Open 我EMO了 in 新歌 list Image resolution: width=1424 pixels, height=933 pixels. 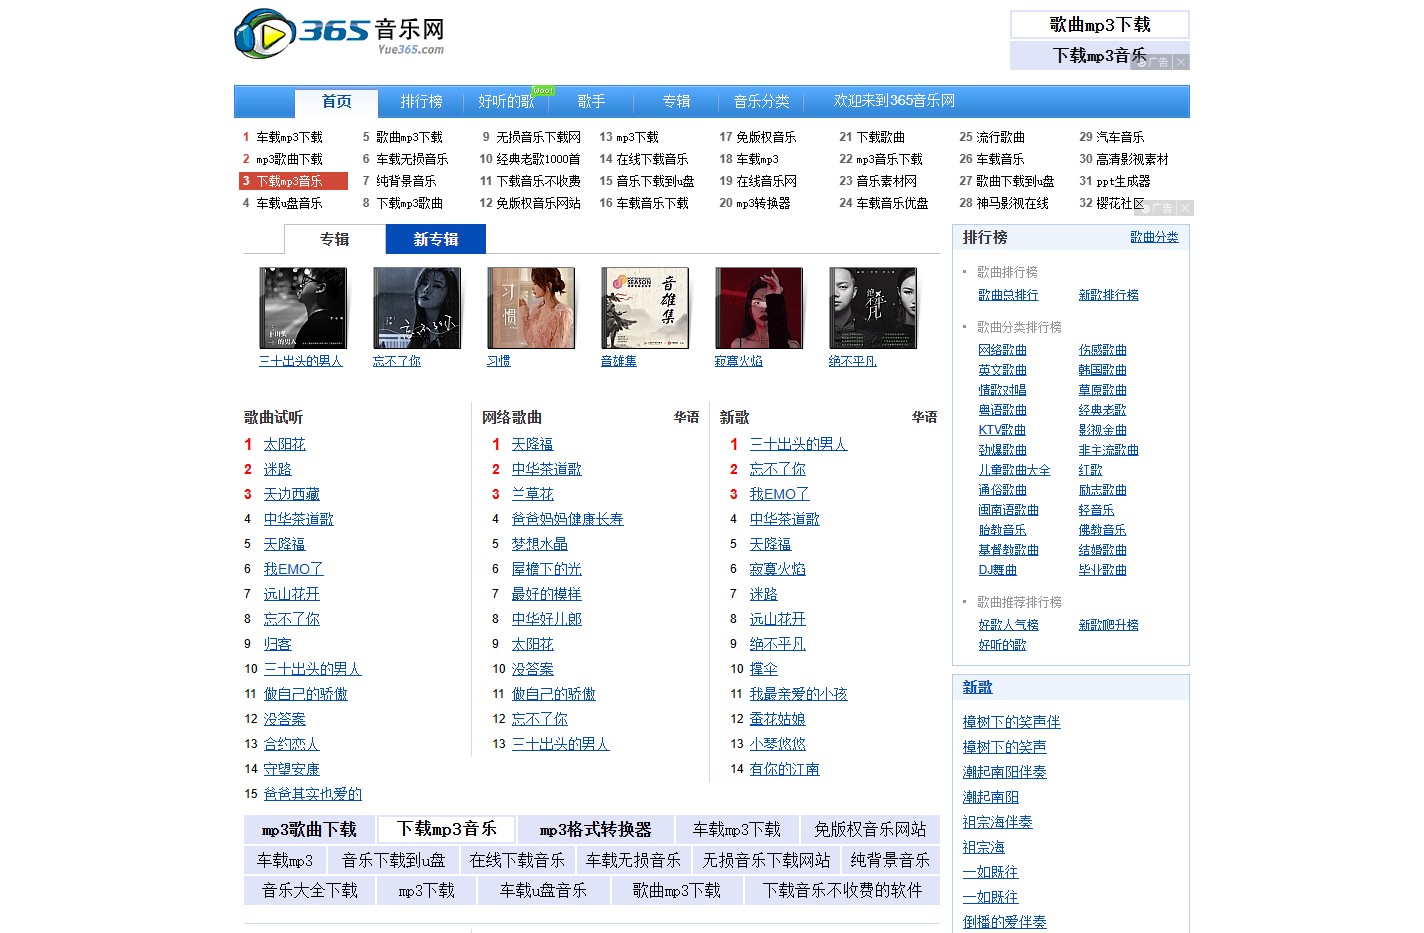779,494
